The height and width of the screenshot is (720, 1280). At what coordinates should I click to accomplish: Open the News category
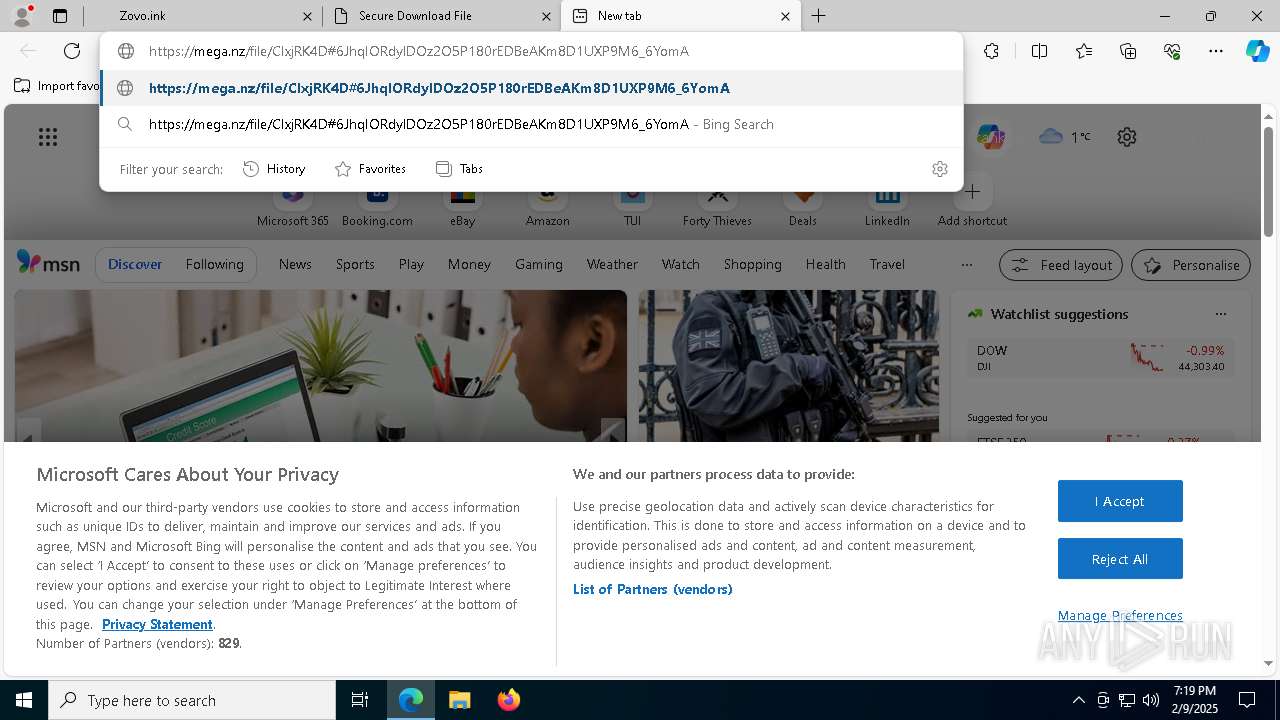pos(295,264)
